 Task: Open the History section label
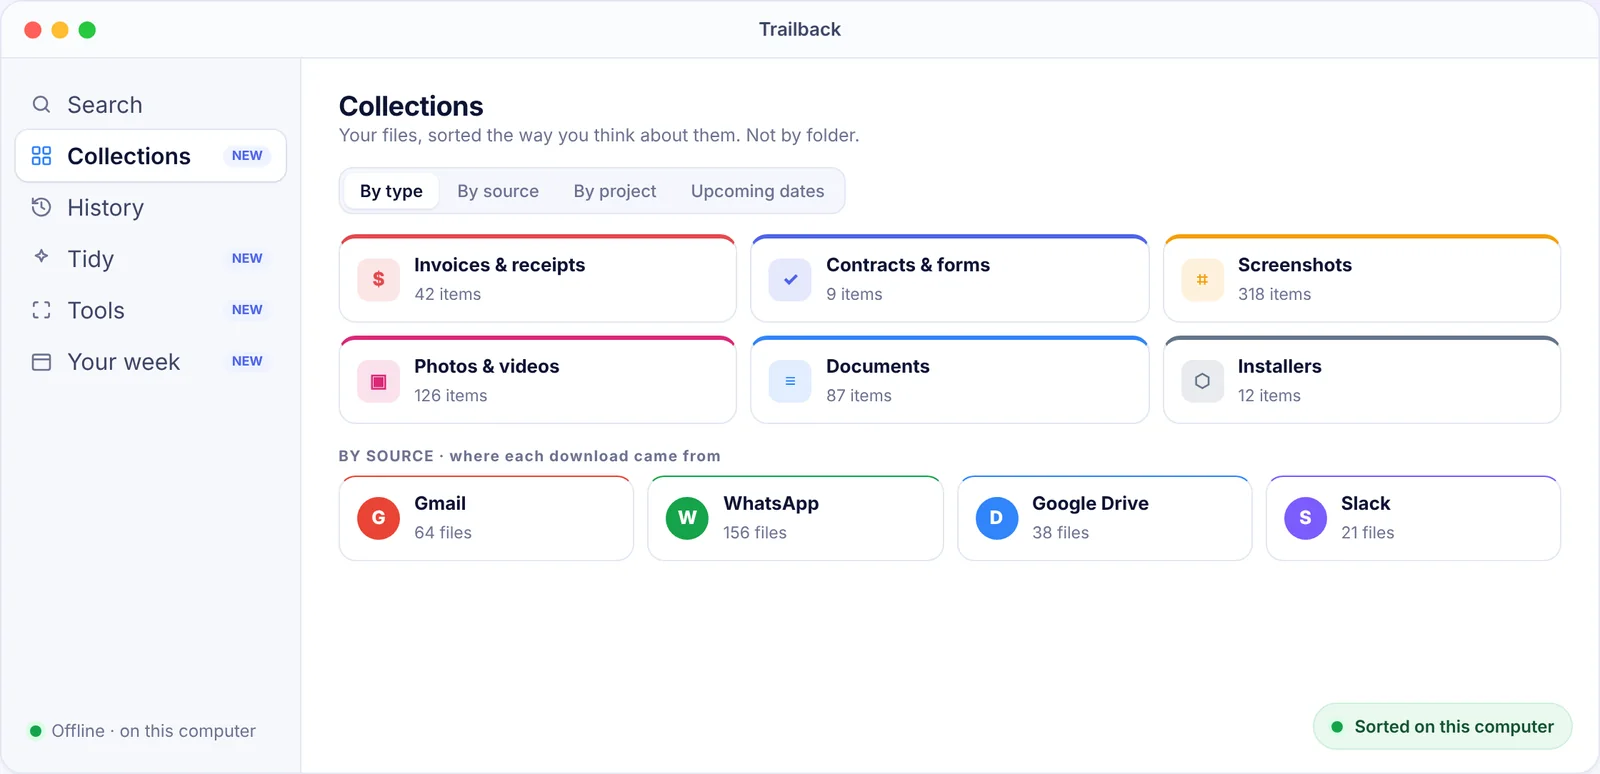pos(106,208)
